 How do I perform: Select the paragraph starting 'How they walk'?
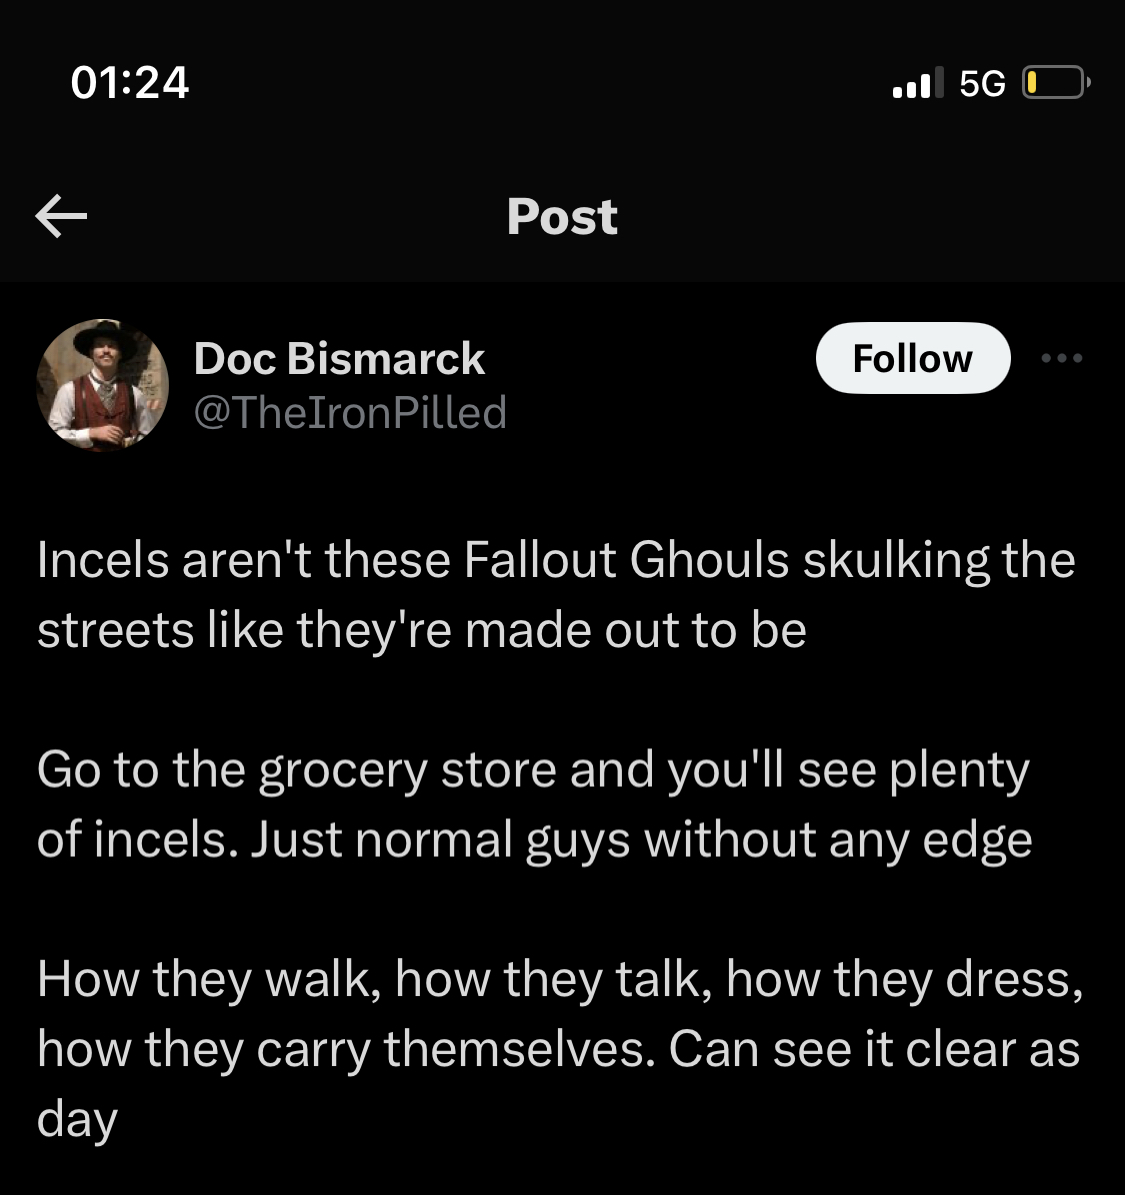(x=560, y=1049)
